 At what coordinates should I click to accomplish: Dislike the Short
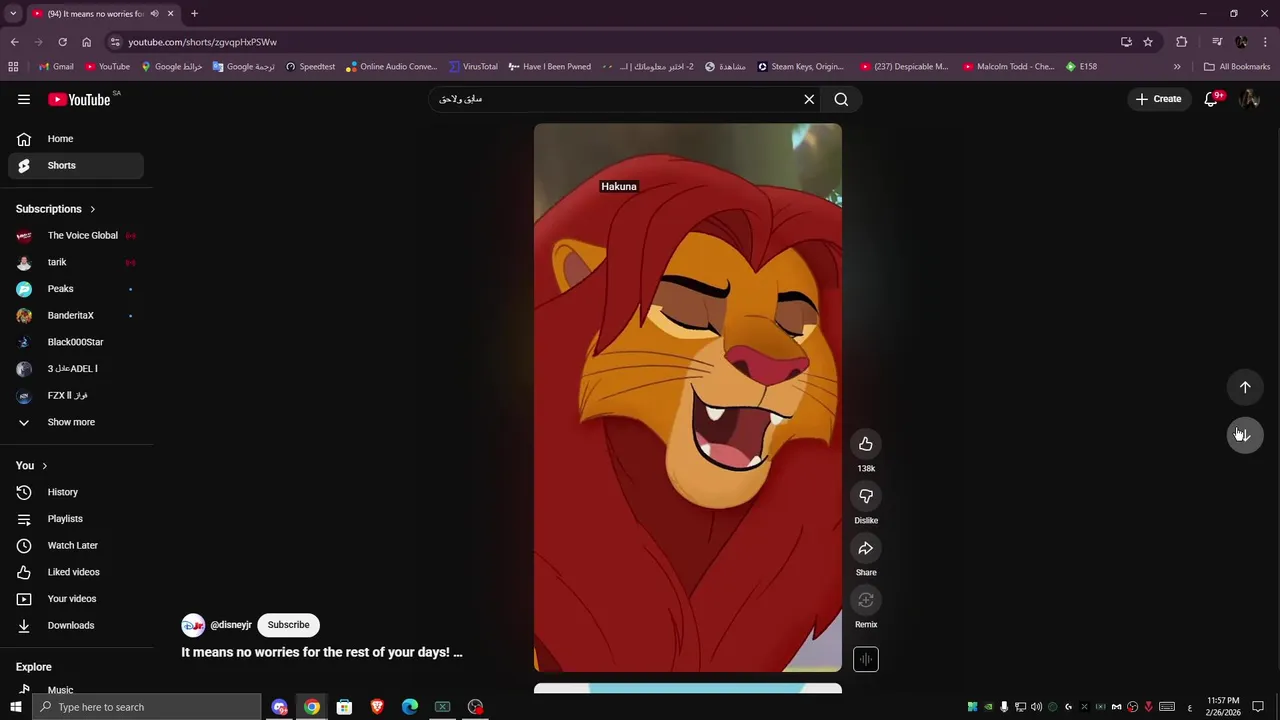pyautogui.click(x=866, y=496)
